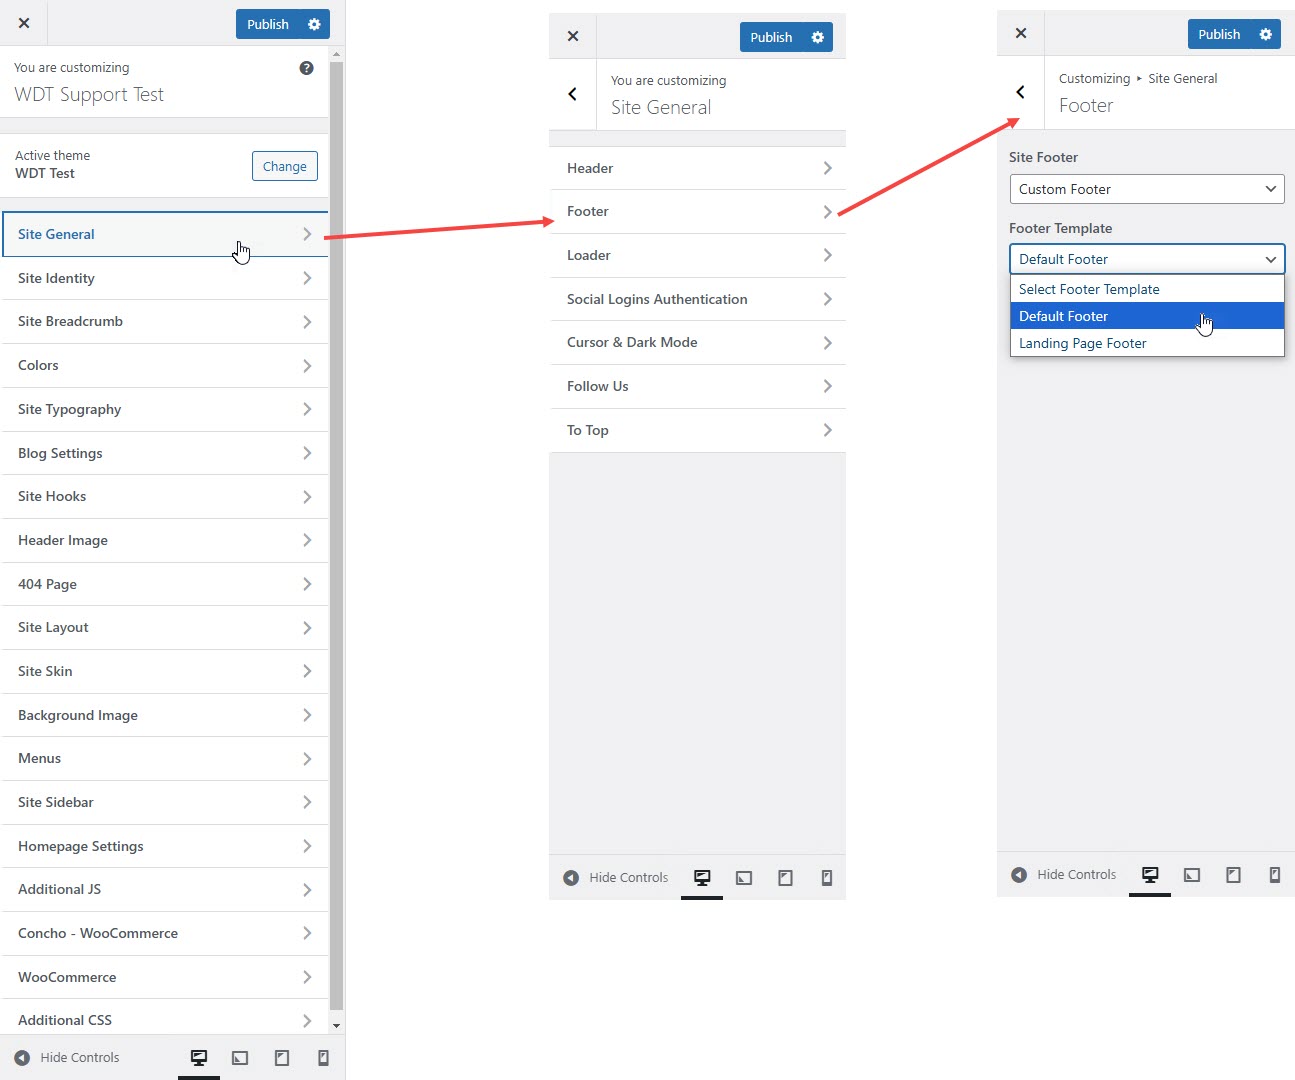The image size is (1295, 1080).
Task: Close the customizer above WDT Support Test
Action: coord(24,23)
